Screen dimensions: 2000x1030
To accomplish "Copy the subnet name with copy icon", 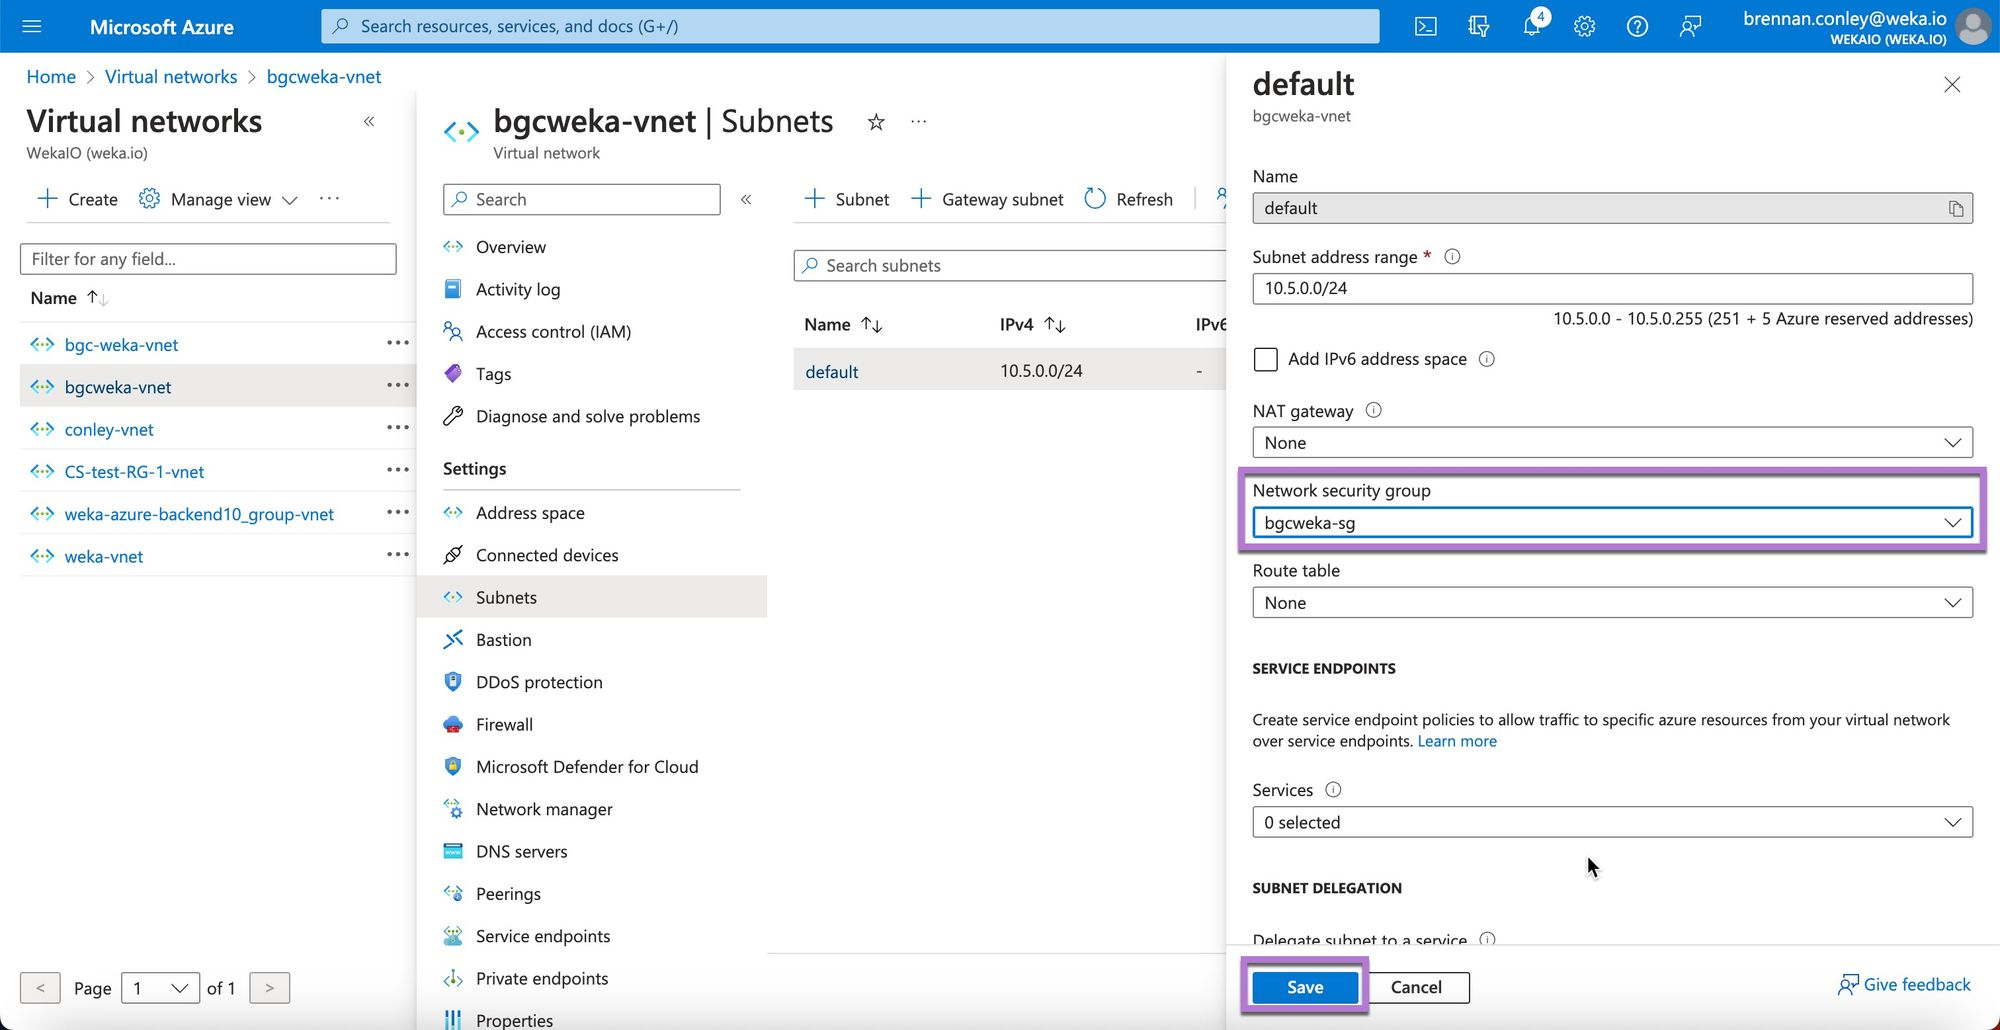I will click(1955, 209).
